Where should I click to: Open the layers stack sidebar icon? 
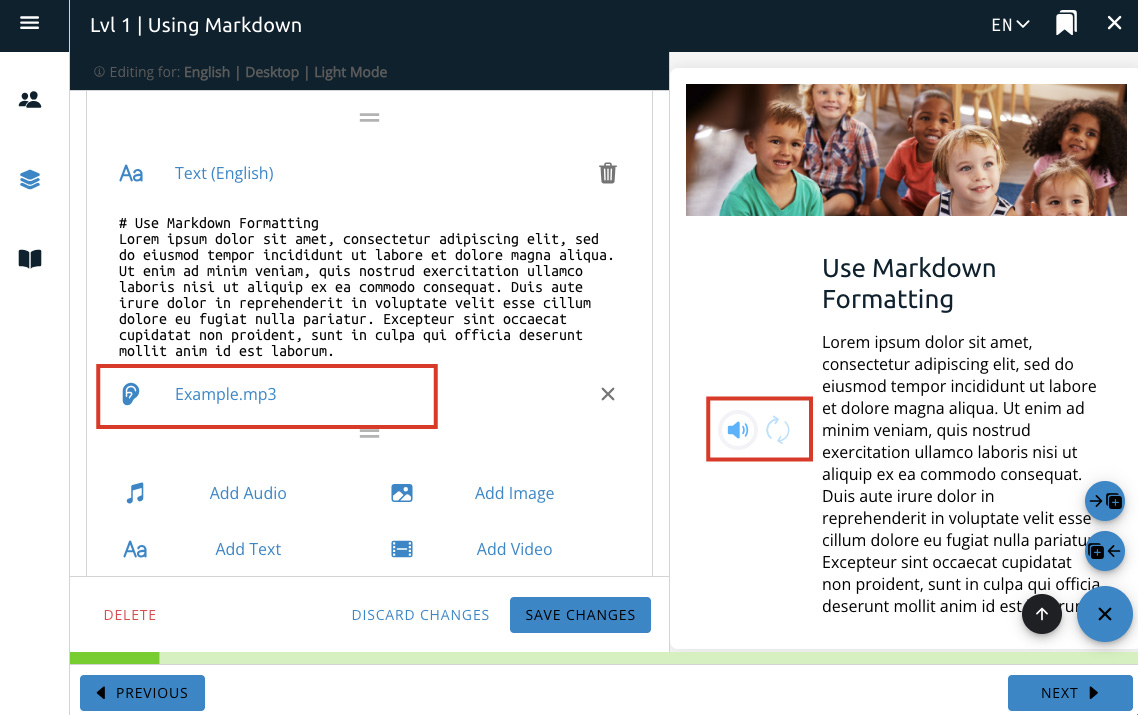coord(30,180)
